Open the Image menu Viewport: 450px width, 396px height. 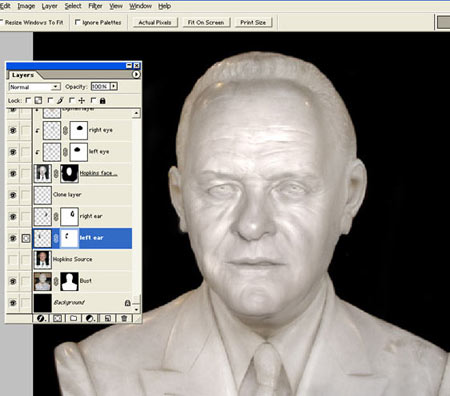click(26, 6)
